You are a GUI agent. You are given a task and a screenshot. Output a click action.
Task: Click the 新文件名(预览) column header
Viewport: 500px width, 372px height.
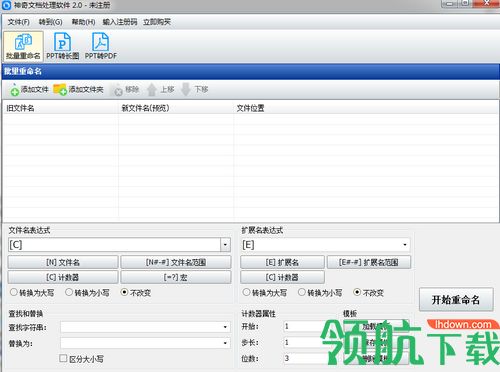[176, 108]
